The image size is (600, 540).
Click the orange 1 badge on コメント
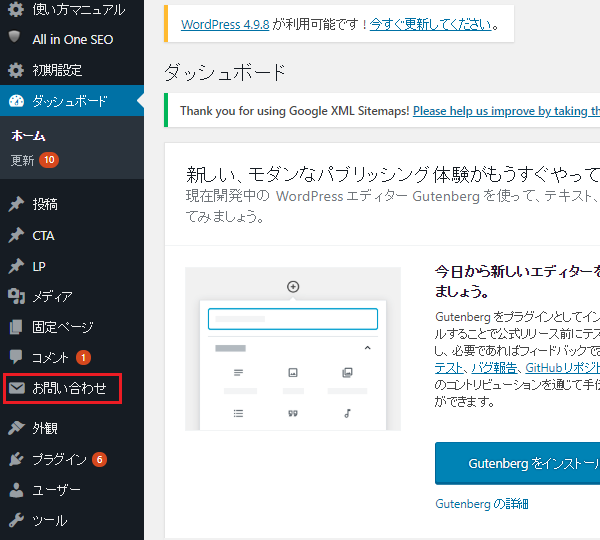[x=83, y=357]
